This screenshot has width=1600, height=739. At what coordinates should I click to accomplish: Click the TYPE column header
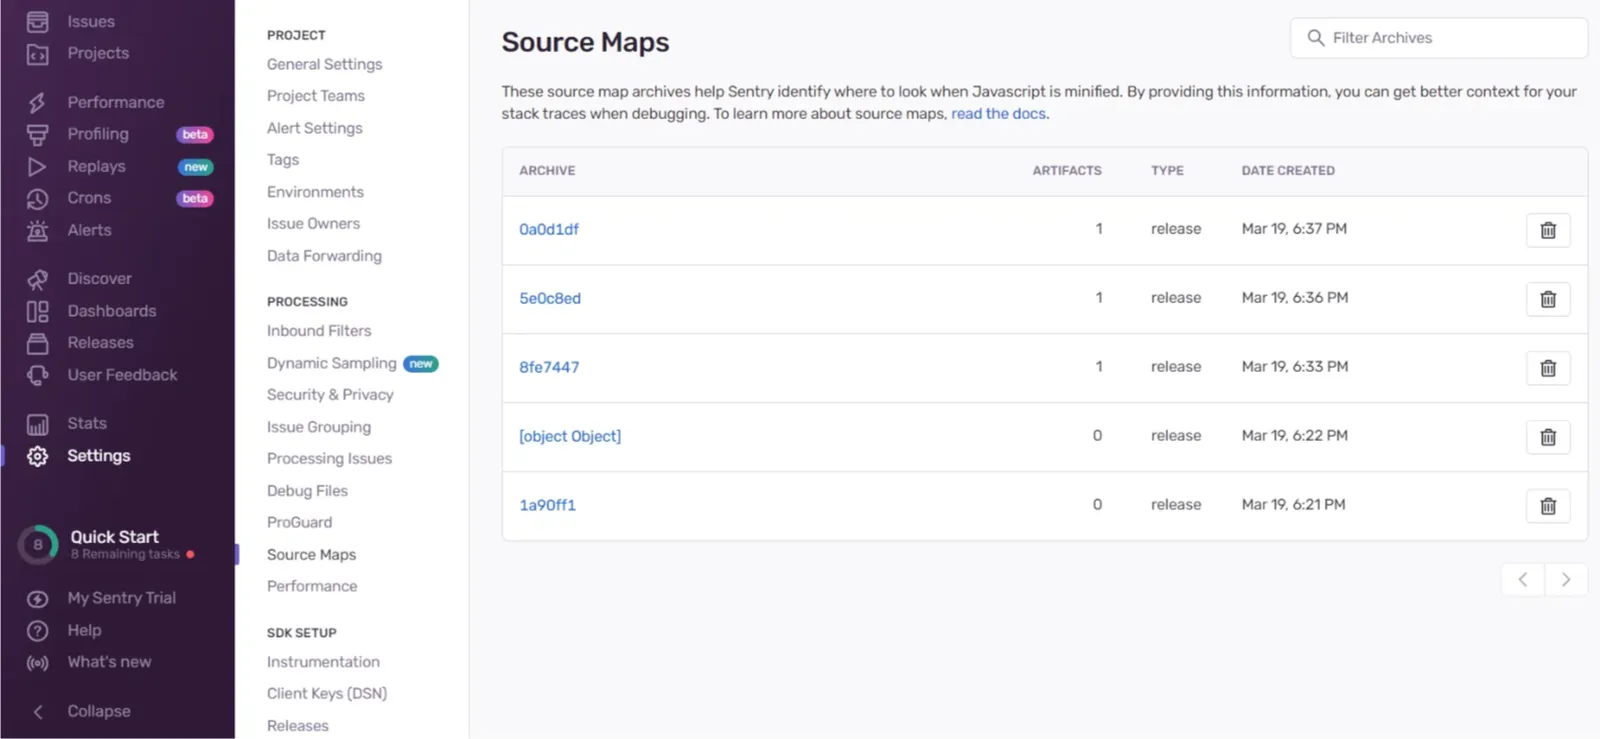click(1167, 171)
